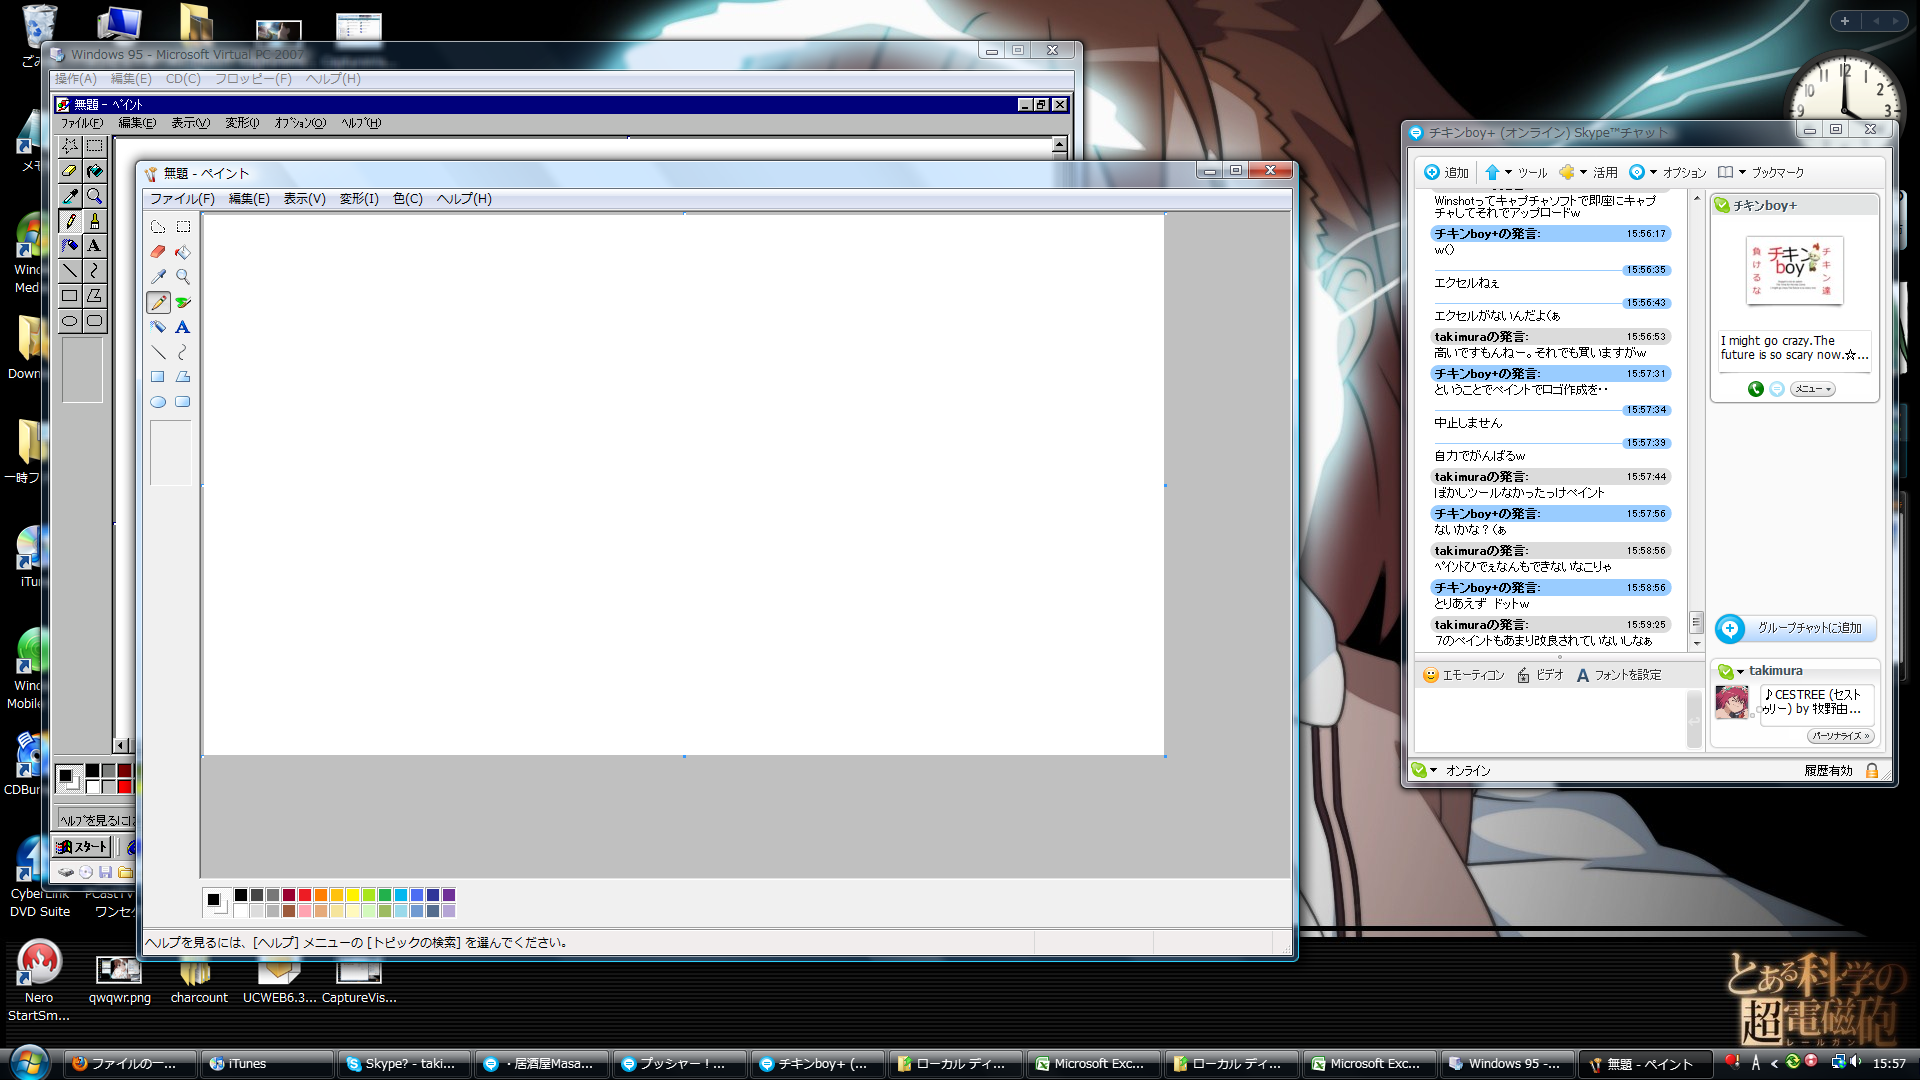Viewport: 1920px width, 1080px height.
Task: Select the blue text tool in Vista Paint
Action: coord(183,327)
